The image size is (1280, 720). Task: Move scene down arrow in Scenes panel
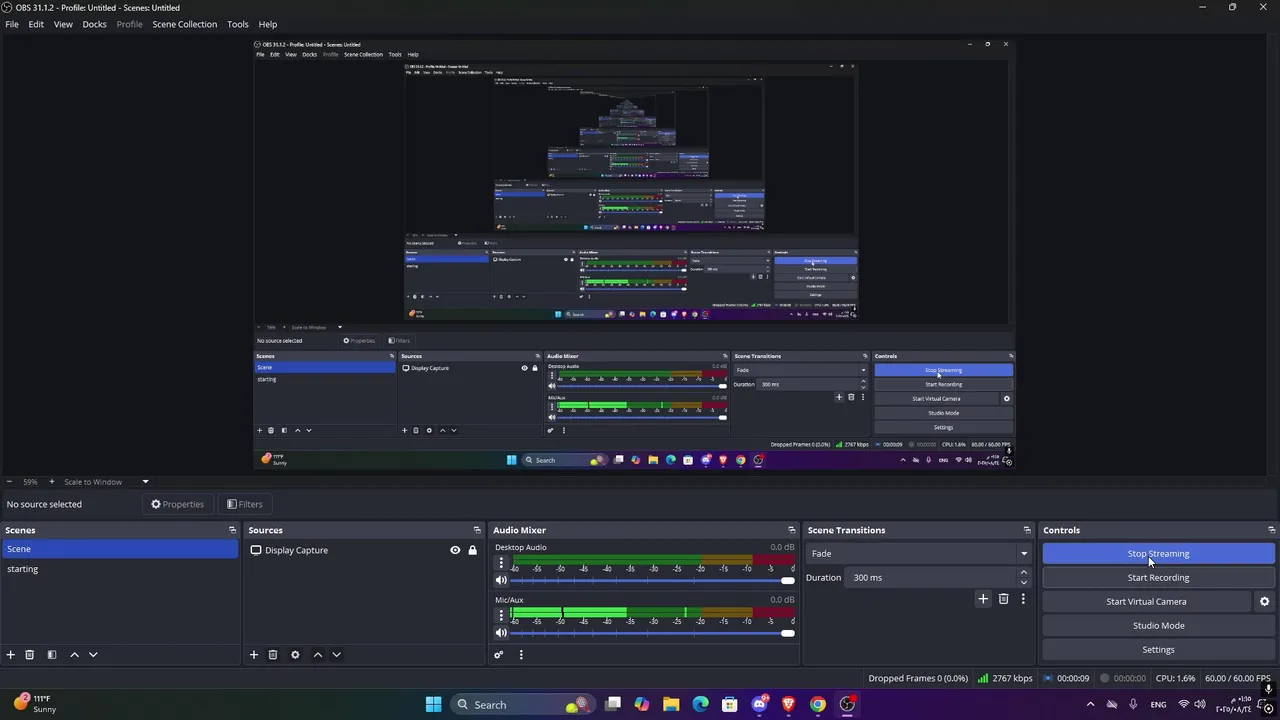point(93,655)
